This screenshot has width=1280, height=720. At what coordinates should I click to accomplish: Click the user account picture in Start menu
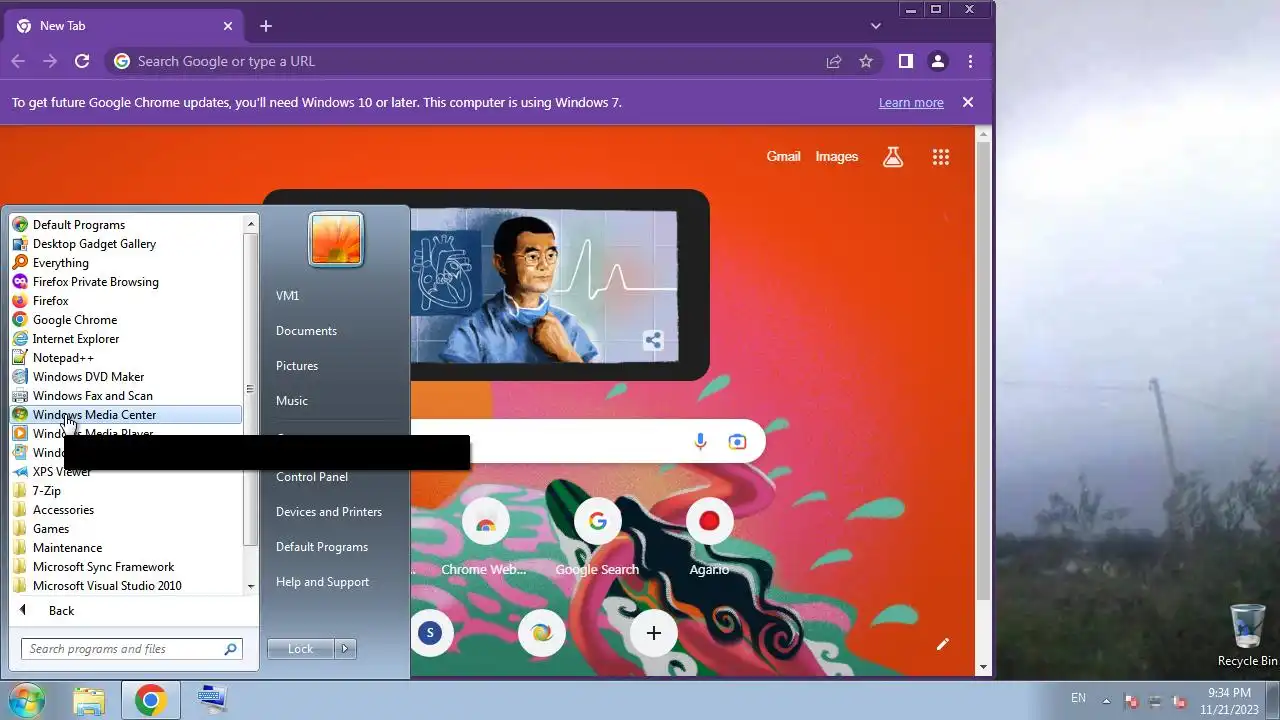coord(336,239)
